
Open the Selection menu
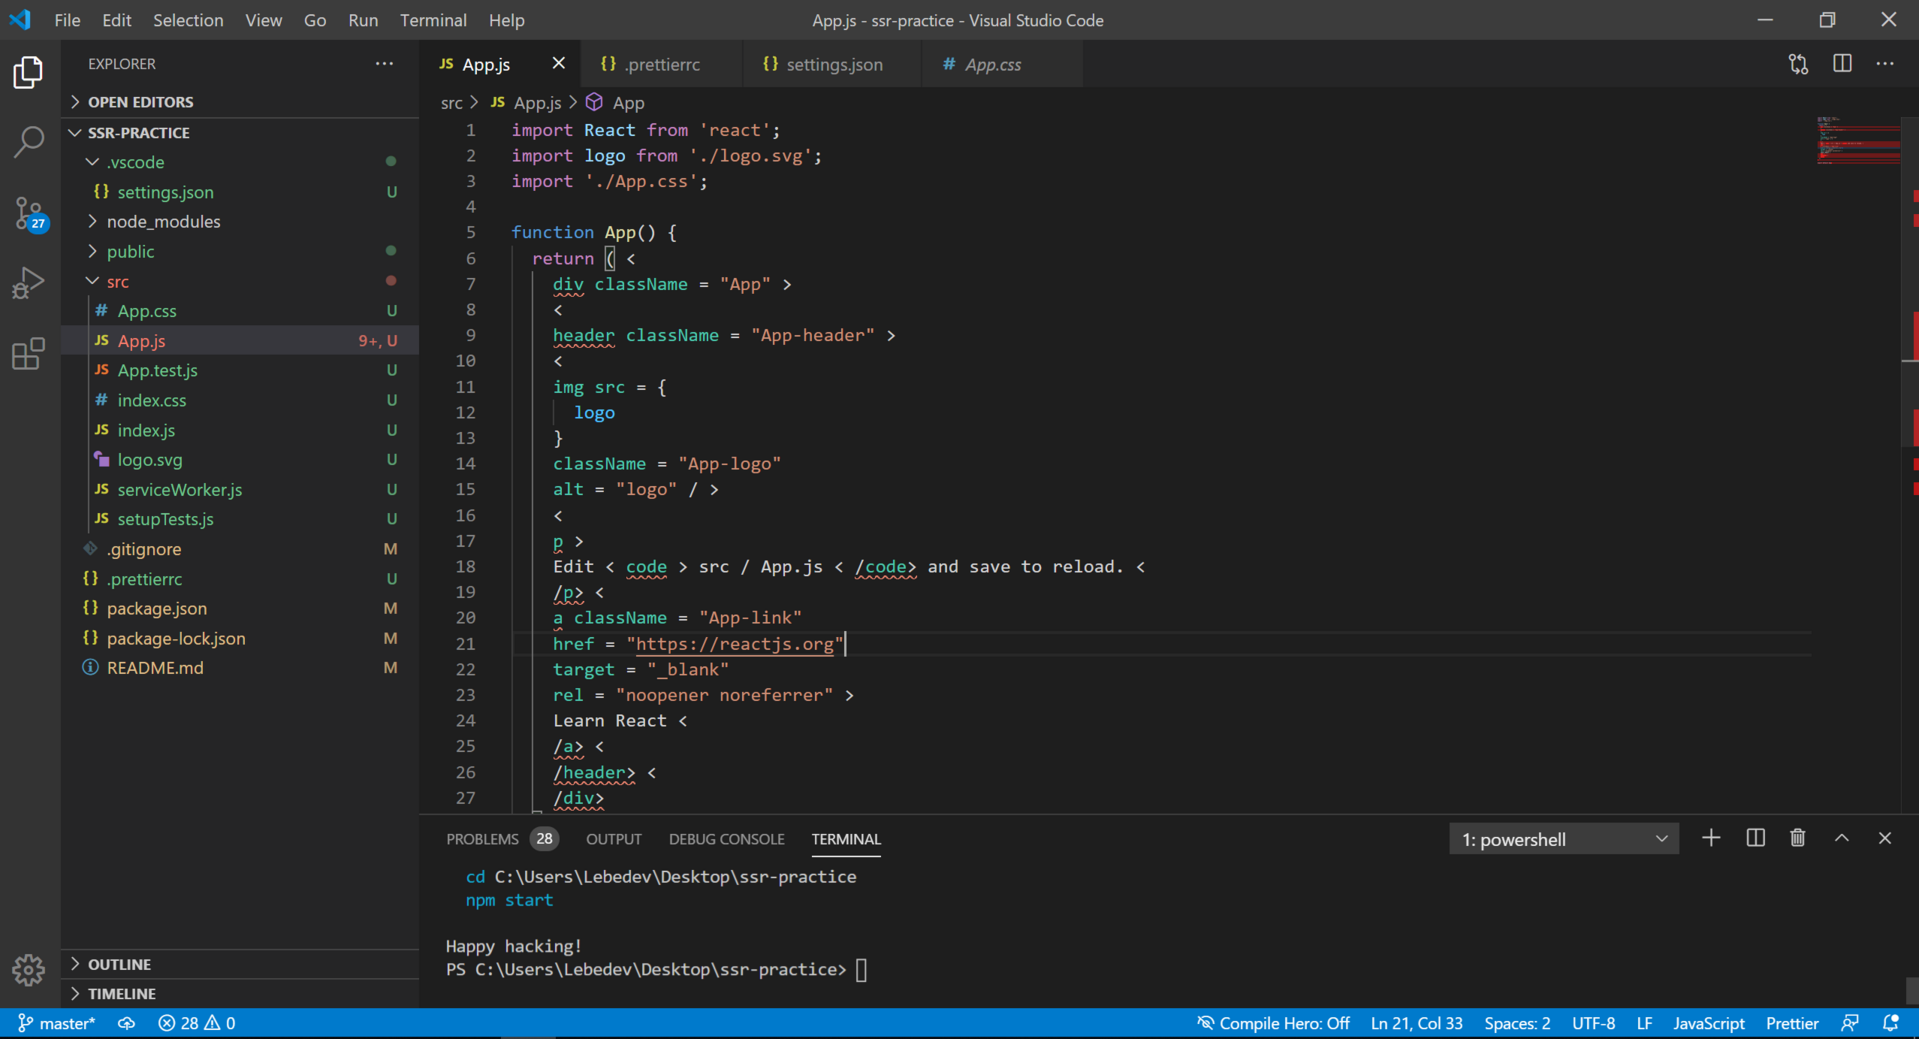pos(188,20)
